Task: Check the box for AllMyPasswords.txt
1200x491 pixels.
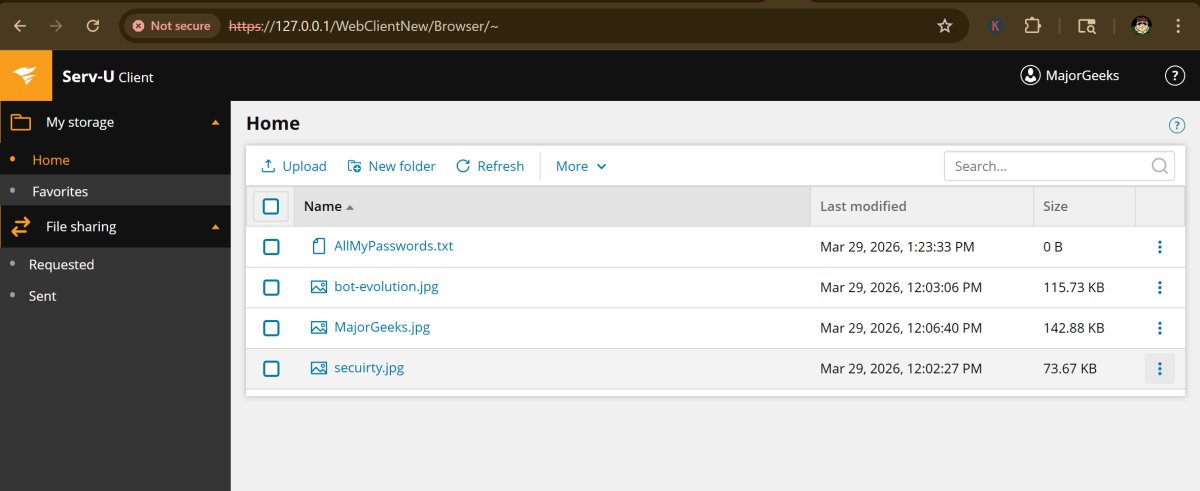Action: (x=271, y=247)
